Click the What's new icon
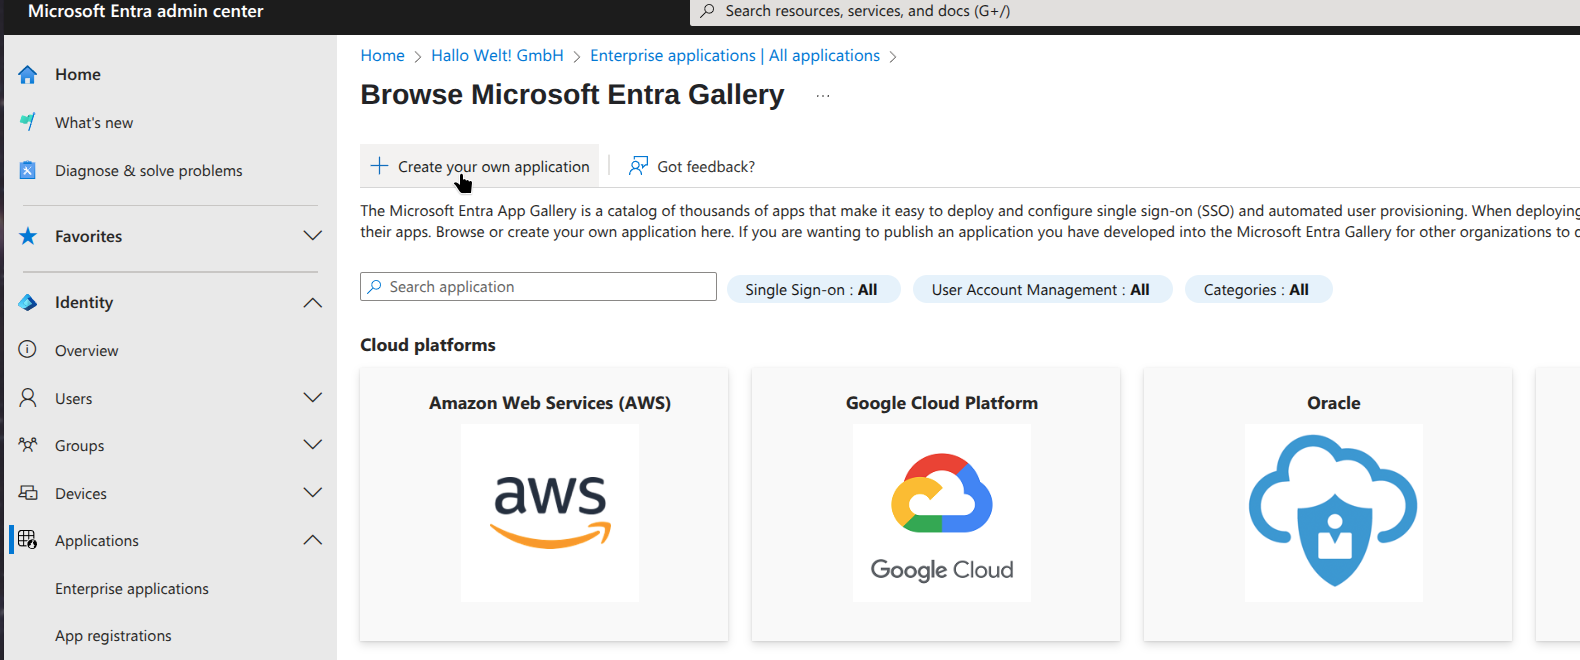This screenshot has height=660, width=1580. pyautogui.click(x=28, y=122)
